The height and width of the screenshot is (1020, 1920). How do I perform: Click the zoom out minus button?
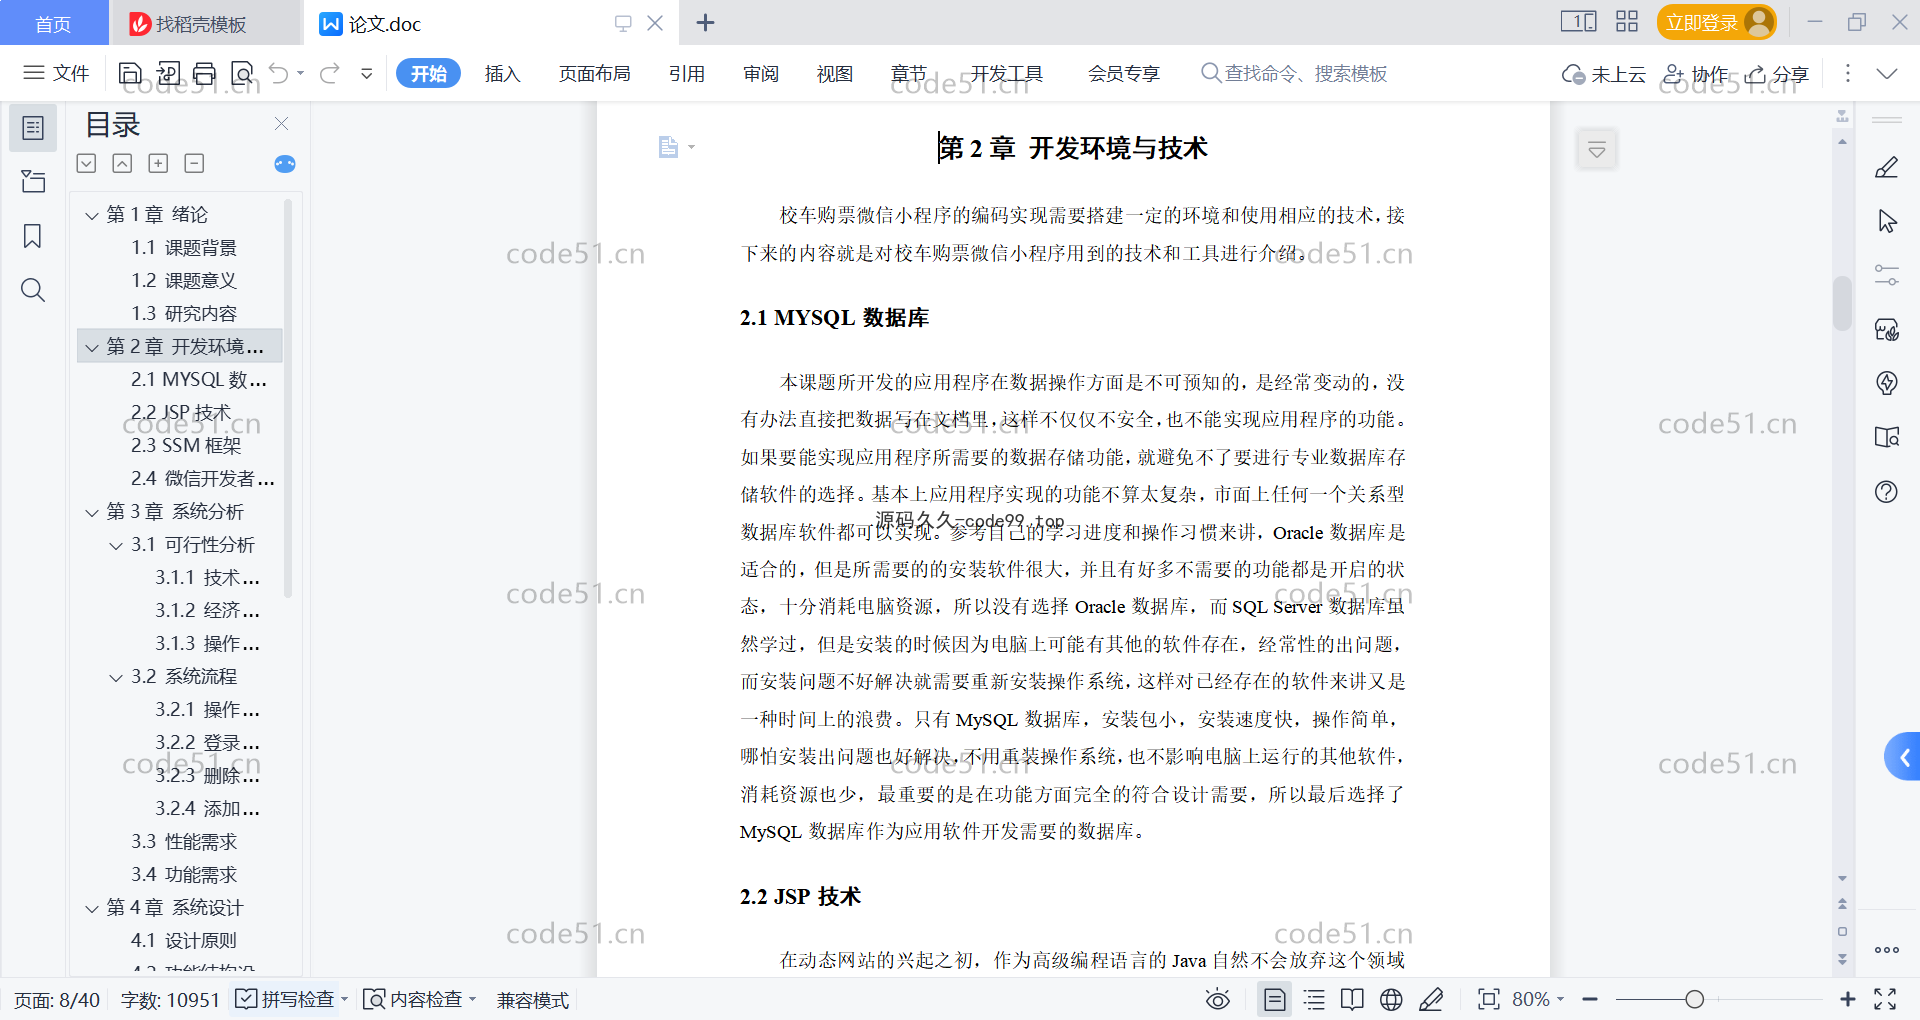coord(1590,999)
